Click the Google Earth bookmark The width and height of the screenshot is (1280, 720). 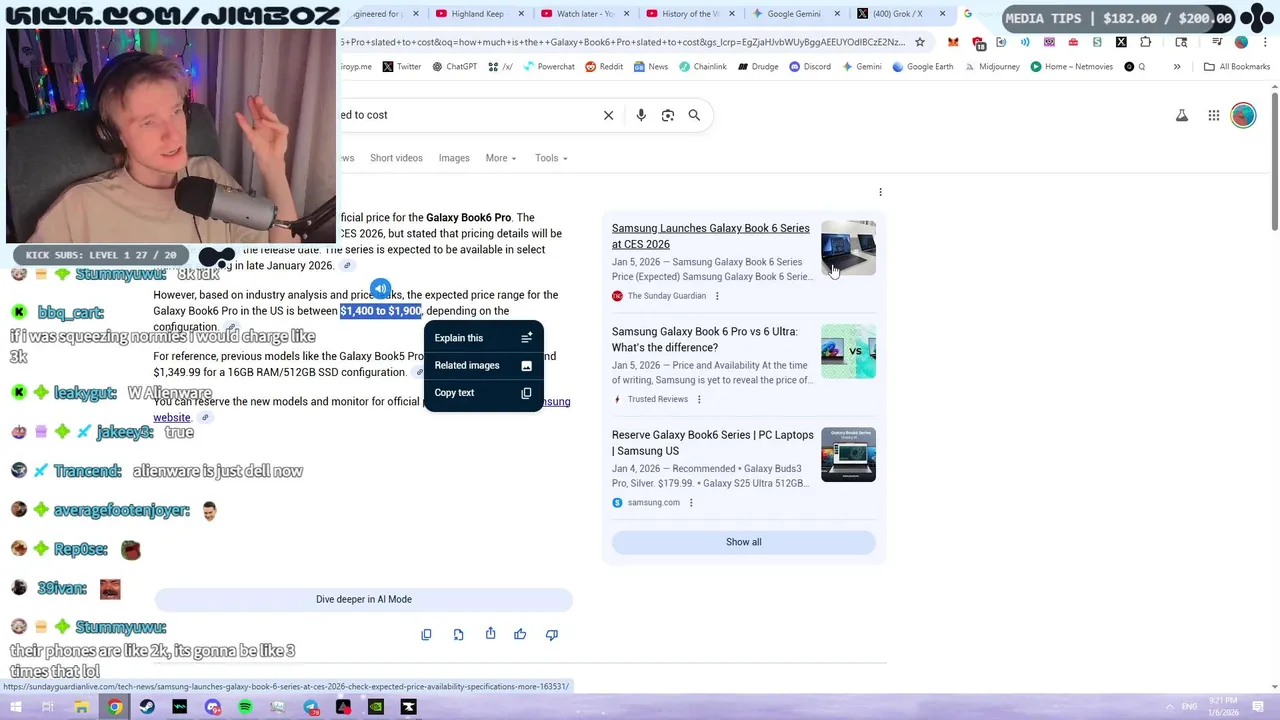922,67
